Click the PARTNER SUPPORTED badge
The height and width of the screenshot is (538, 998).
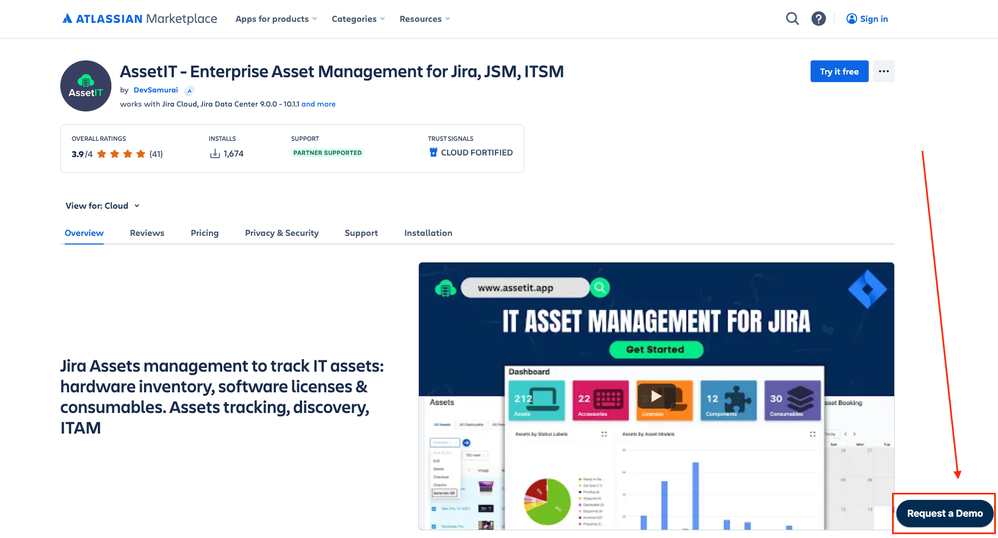pyautogui.click(x=327, y=153)
